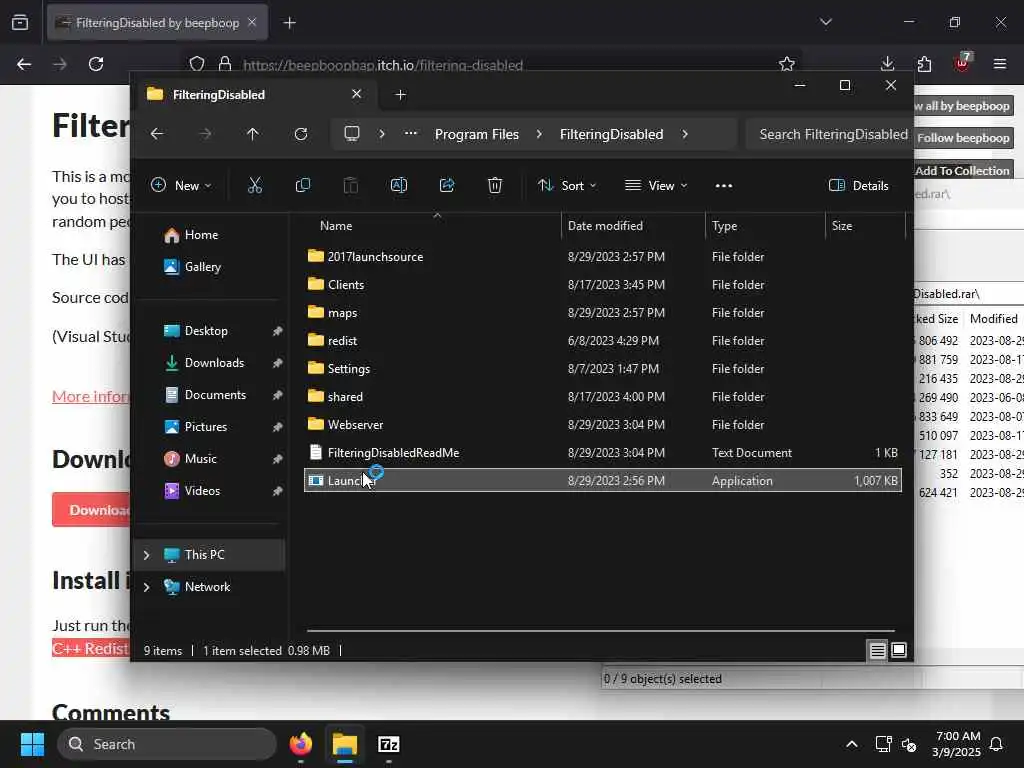Close the FilteringDisabled Explorer tab
Image resolution: width=1024 pixels, height=768 pixels.
click(x=357, y=94)
